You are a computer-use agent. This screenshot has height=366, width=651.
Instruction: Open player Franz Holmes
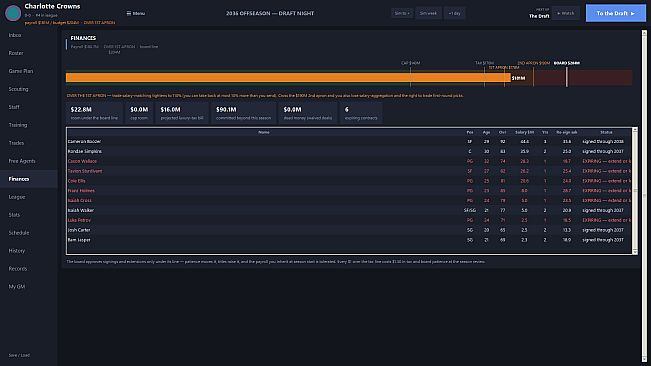(x=81, y=191)
